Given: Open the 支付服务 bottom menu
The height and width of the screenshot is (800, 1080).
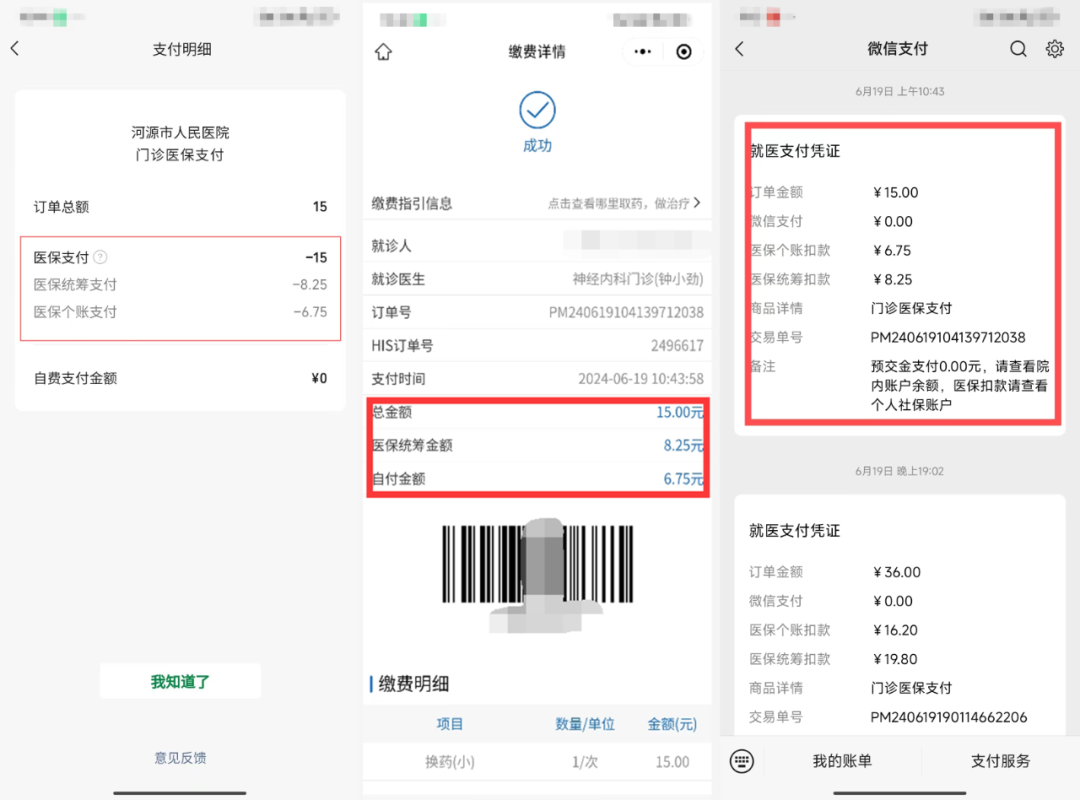Looking at the screenshot, I should click(x=1000, y=761).
